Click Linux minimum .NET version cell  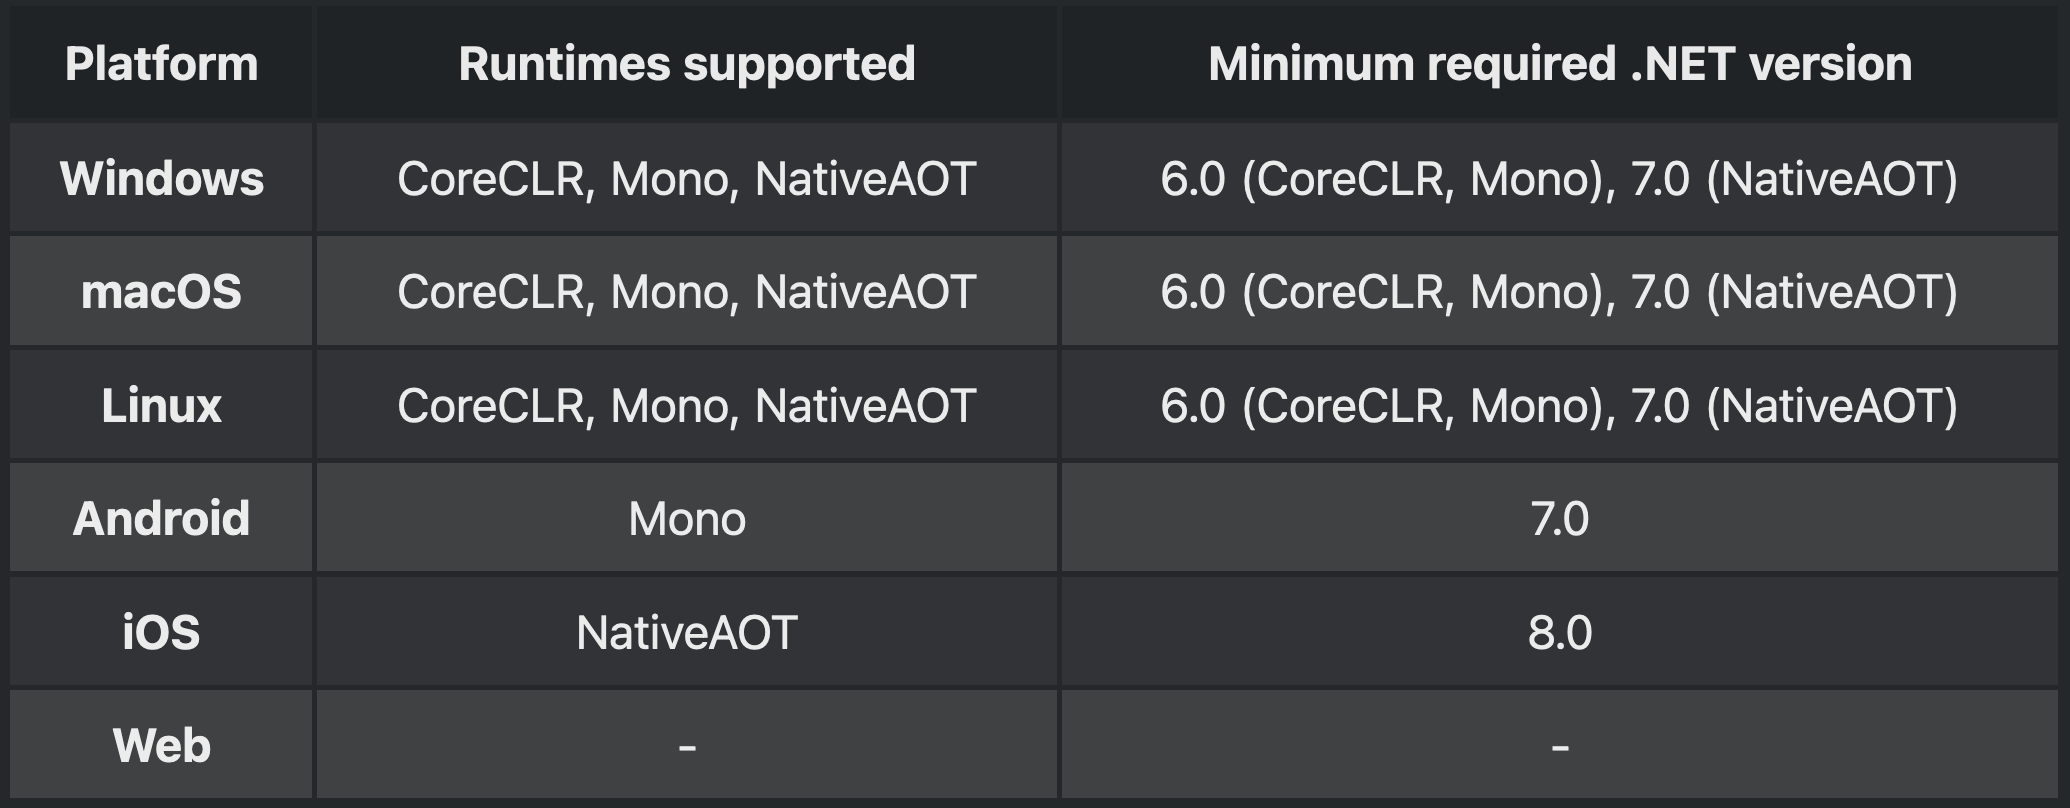1559,406
